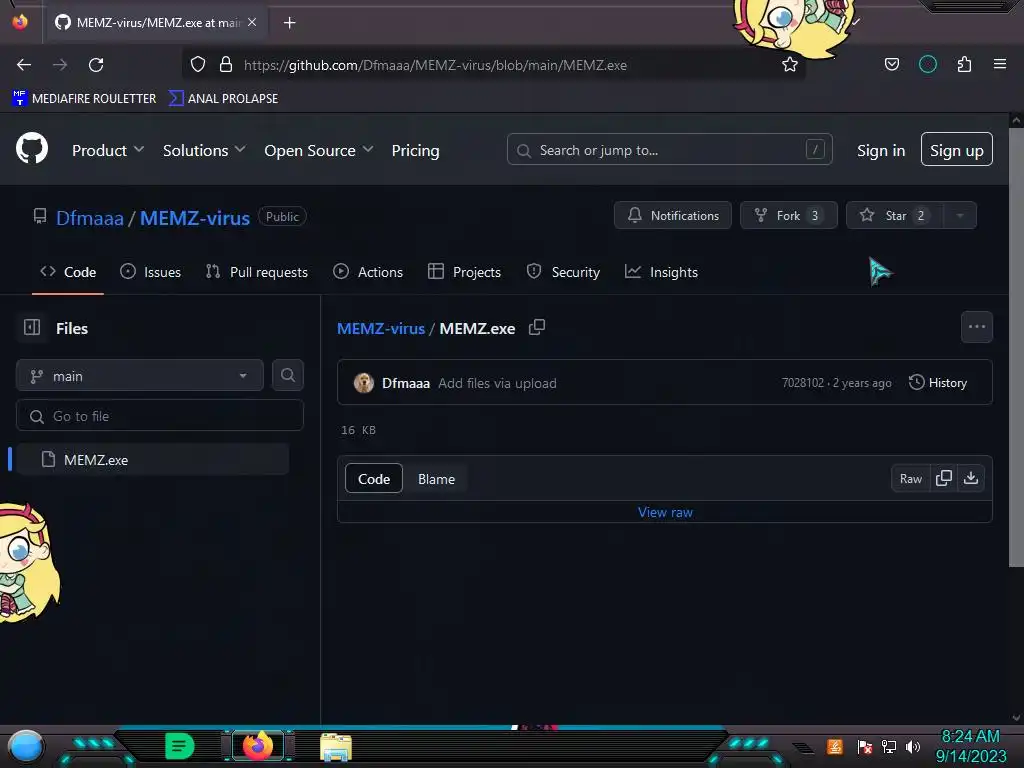The image size is (1024, 768).
Task: Switch to the Issues tab
Action: [x=150, y=272]
